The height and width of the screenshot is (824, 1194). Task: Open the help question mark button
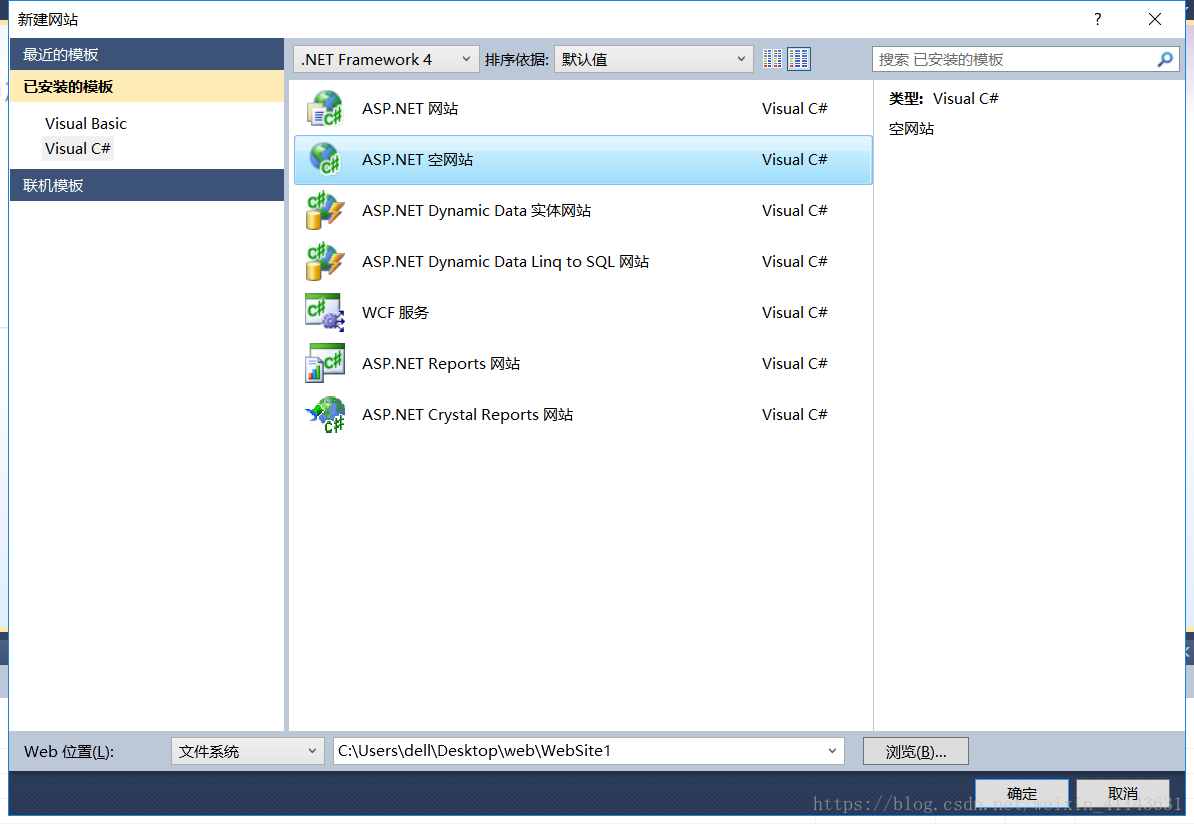1097,19
